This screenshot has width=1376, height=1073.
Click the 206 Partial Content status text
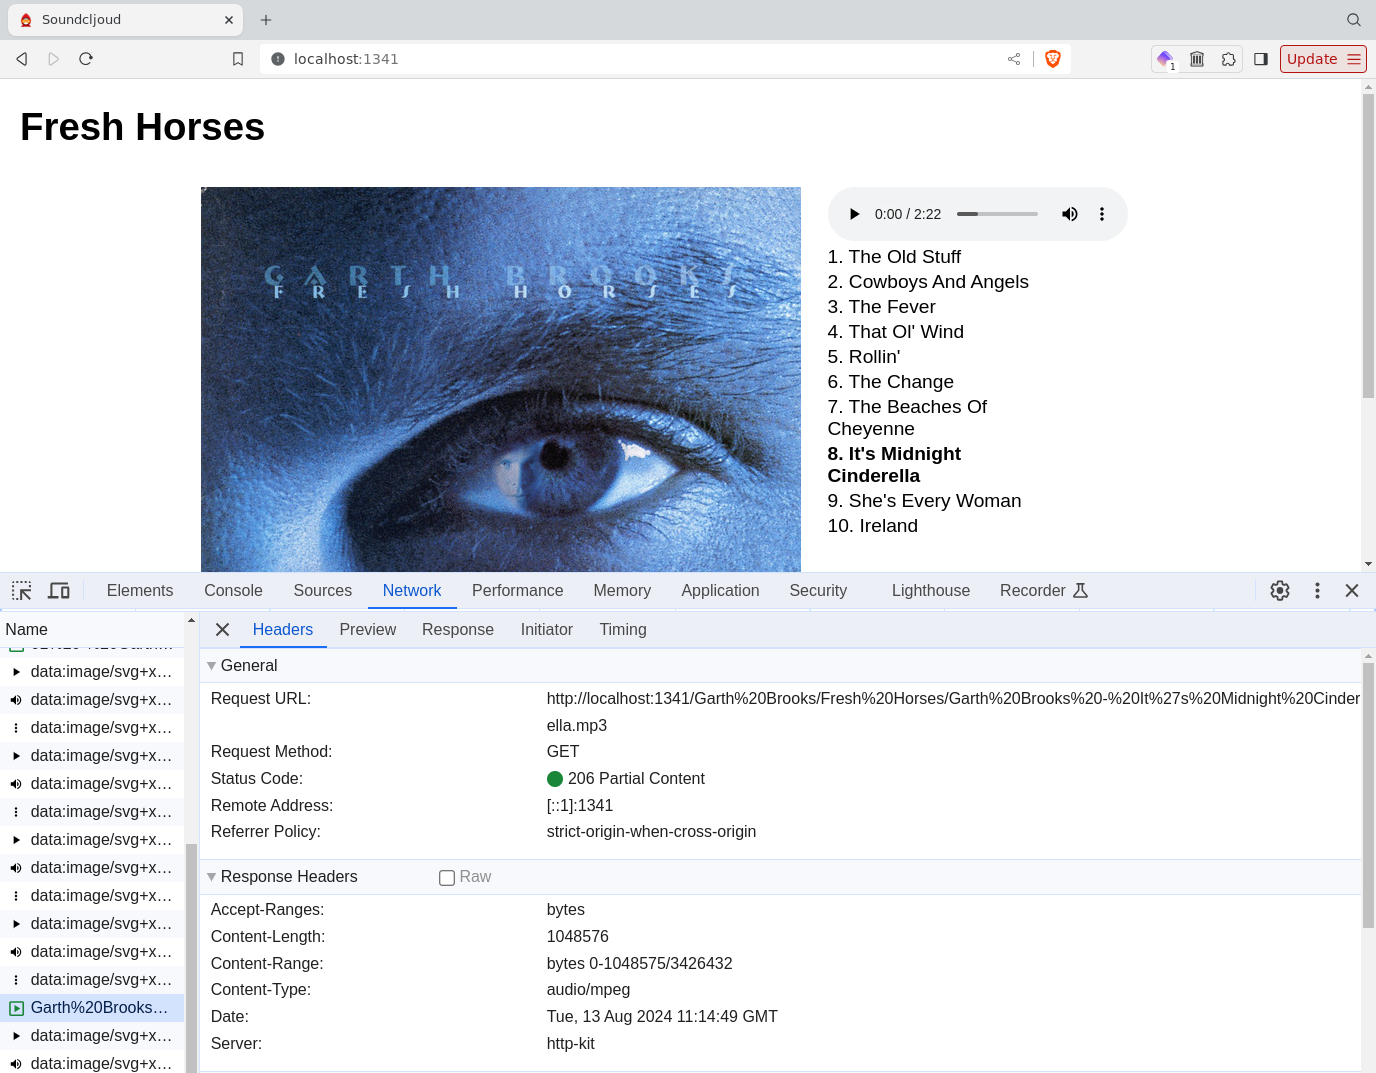point(636,779)
